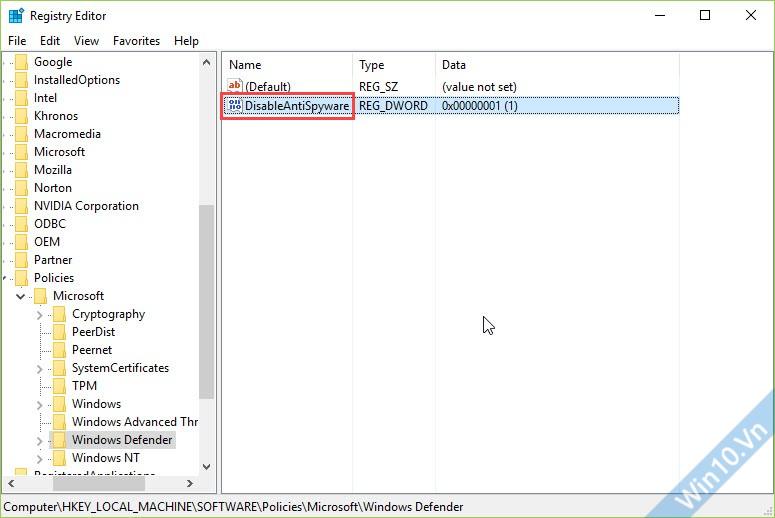Click the Peernet folder icon
Viewport: 775px width, 518px height.
(x=59, y=350)
